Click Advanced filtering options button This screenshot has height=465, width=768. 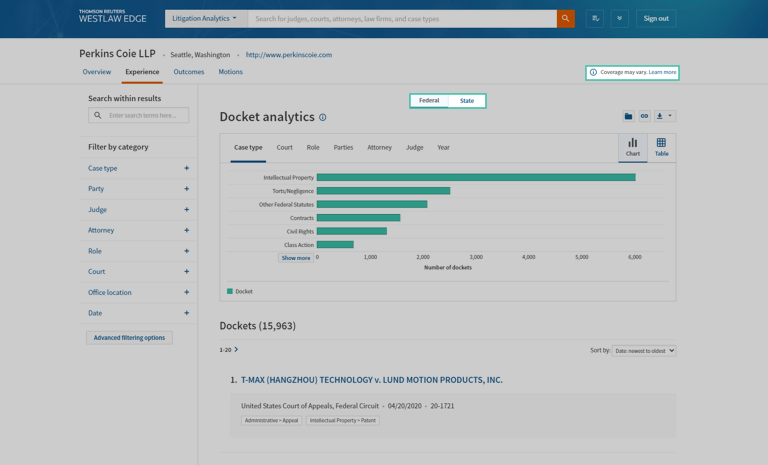[x=129, y=338]
